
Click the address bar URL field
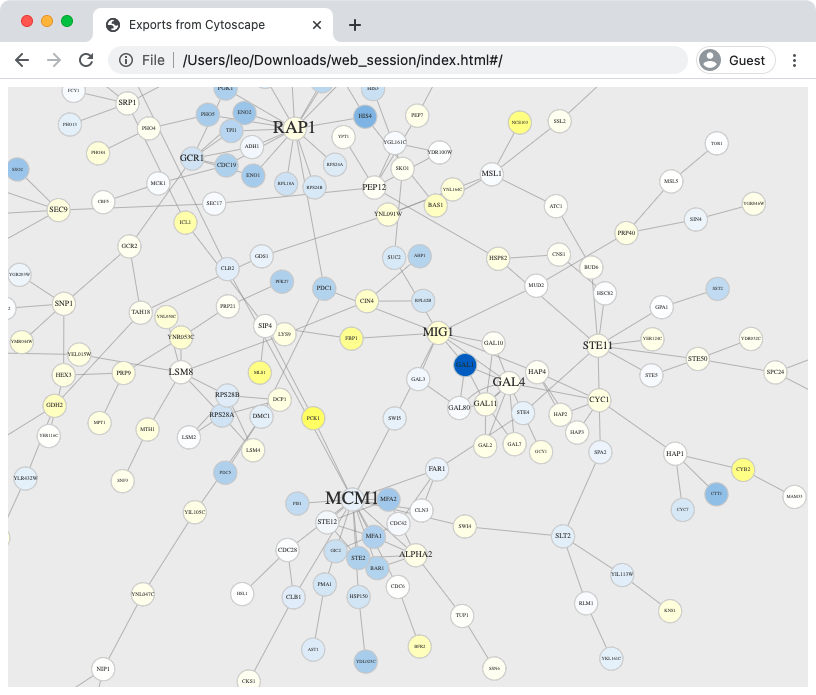coord(400,60)
